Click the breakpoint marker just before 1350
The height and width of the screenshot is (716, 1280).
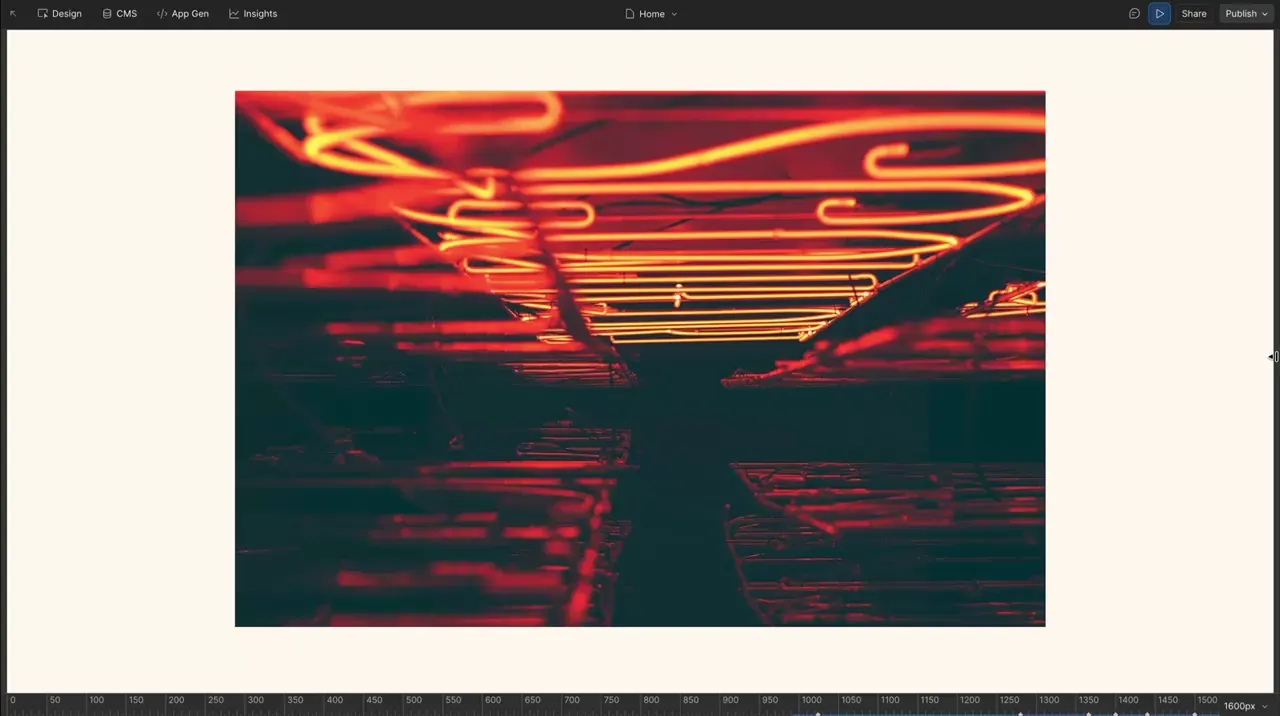pyautogui.click(x=1089, y=714)
